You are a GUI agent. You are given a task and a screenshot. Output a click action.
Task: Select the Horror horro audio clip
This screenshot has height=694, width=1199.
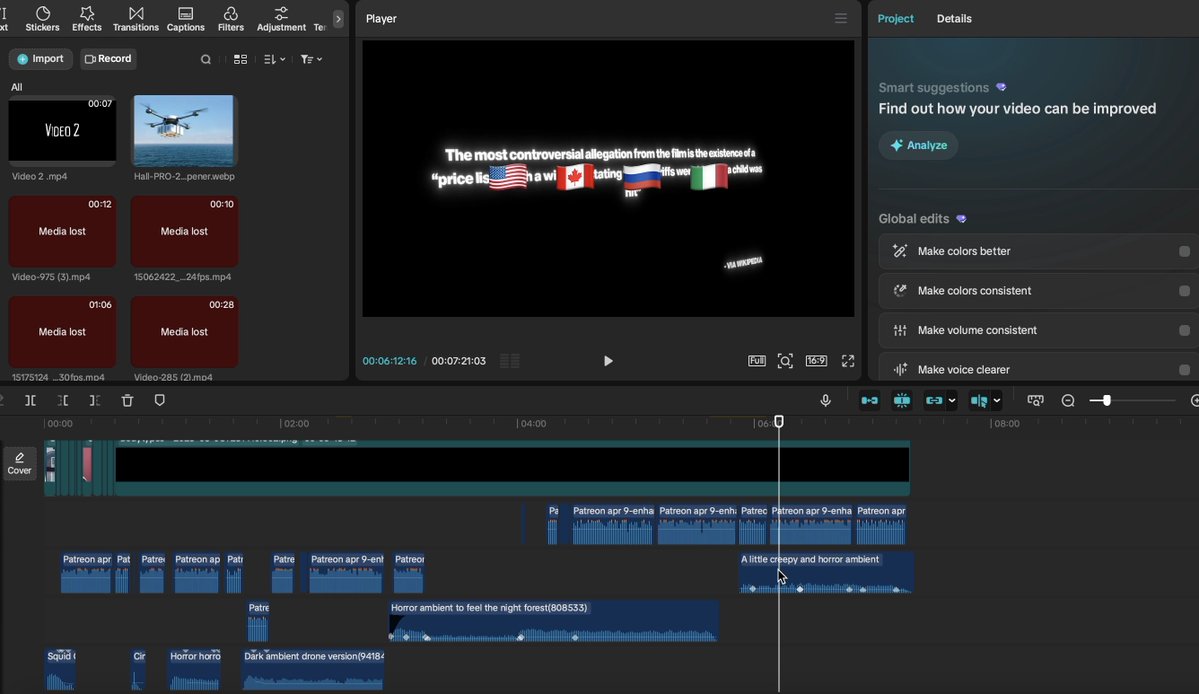tap(194, 670)
